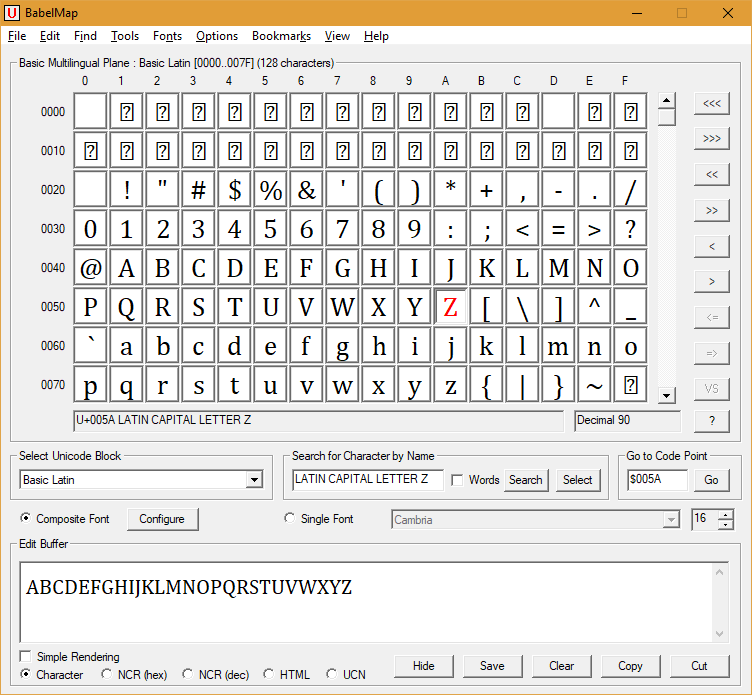Select the { left curly bracket cell
The image size is (752, 695).
(x=486, y=385)
